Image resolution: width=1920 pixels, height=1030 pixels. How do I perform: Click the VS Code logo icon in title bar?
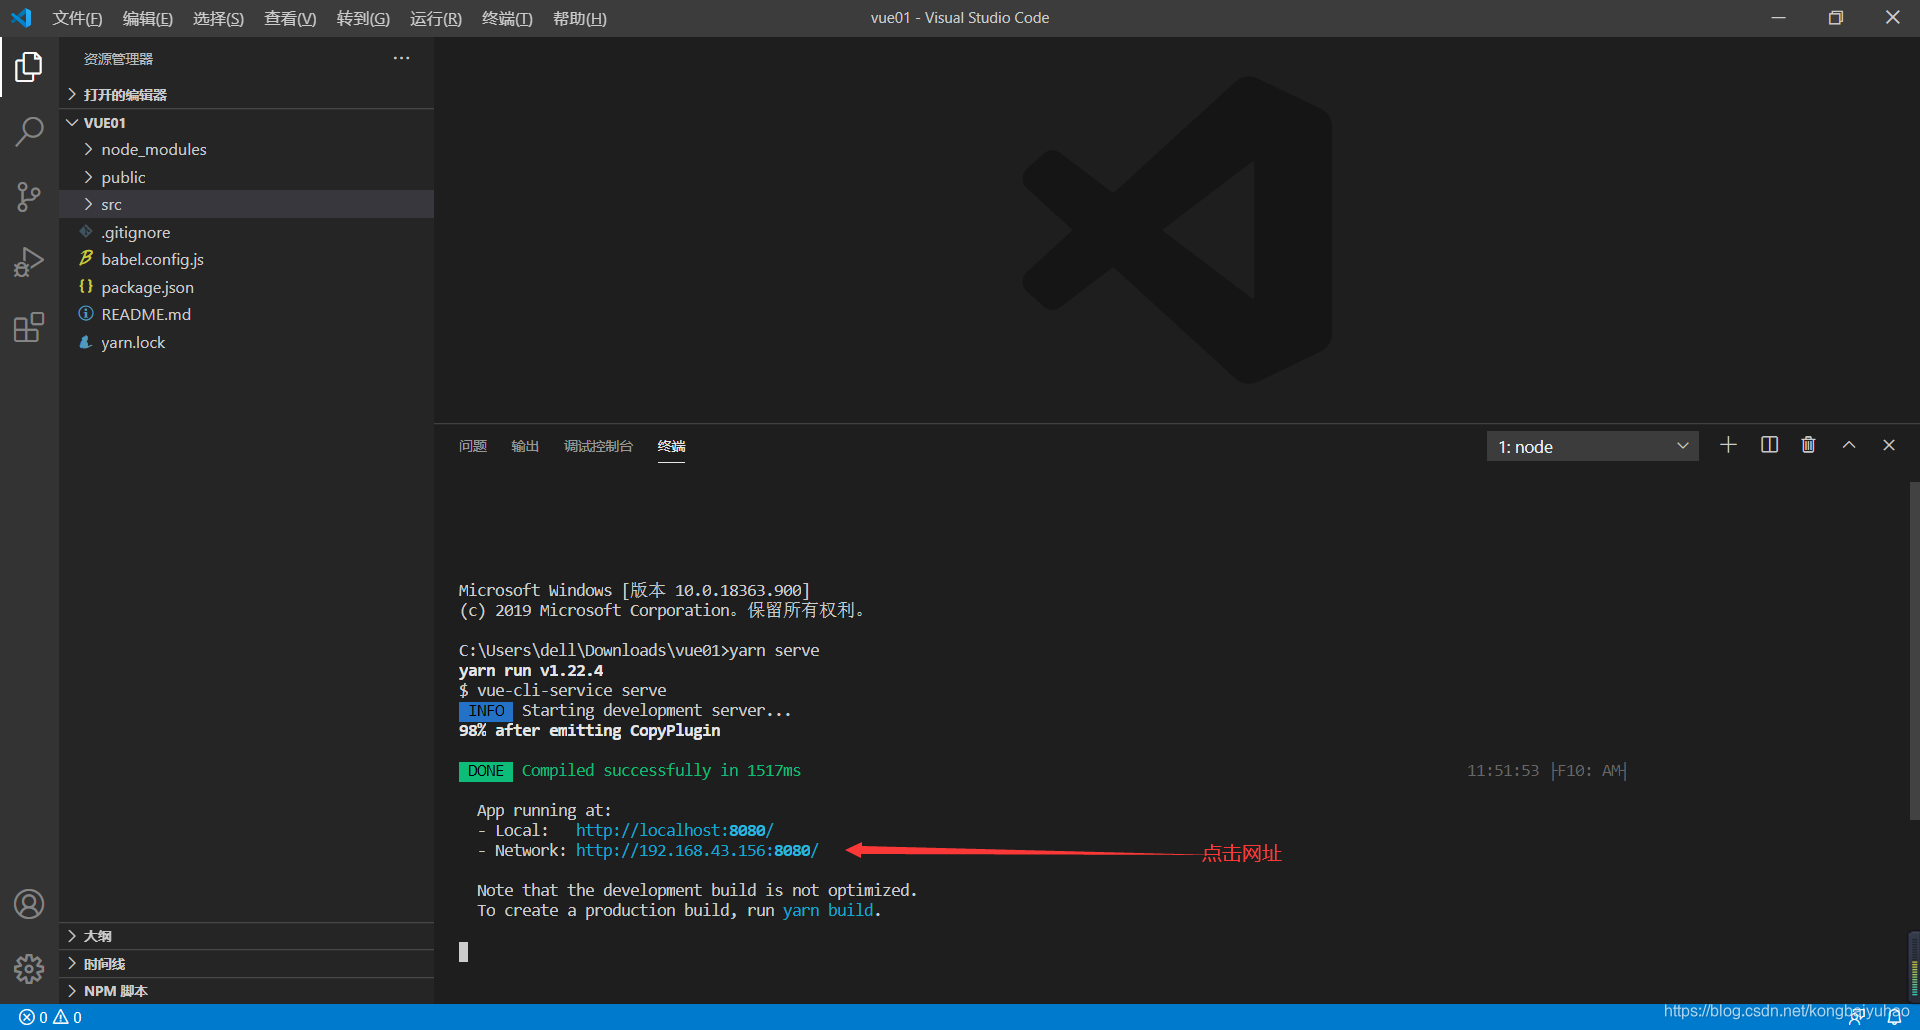coord(21,18)
